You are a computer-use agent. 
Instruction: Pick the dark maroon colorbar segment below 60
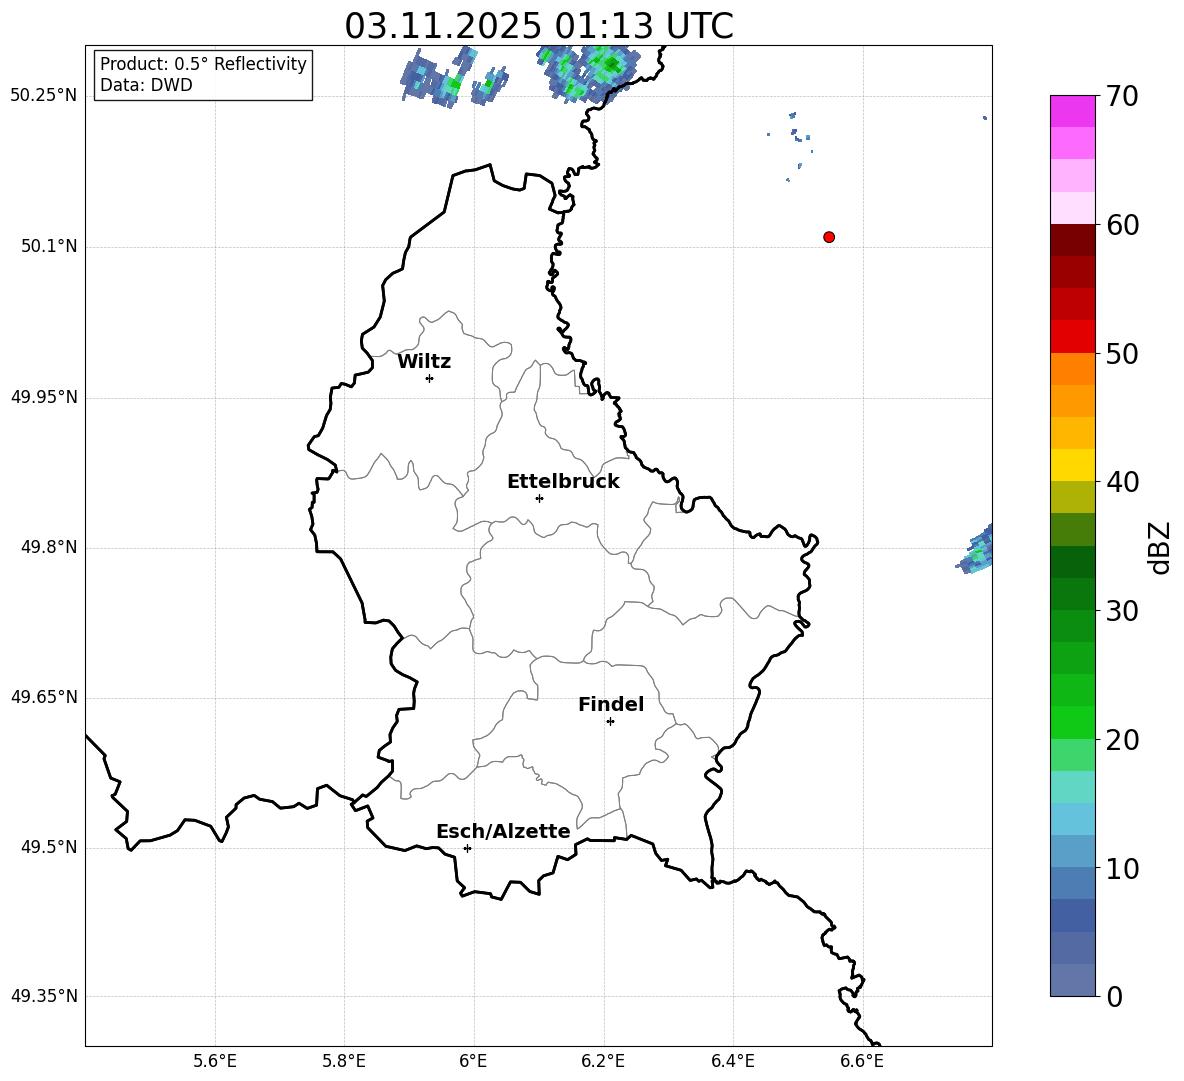[x=1072, y=240]
